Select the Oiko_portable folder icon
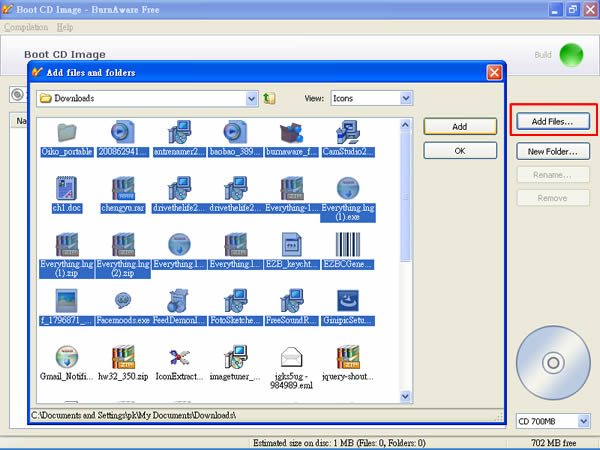Screen dimensions: 600x450 [x=67, y=132]
